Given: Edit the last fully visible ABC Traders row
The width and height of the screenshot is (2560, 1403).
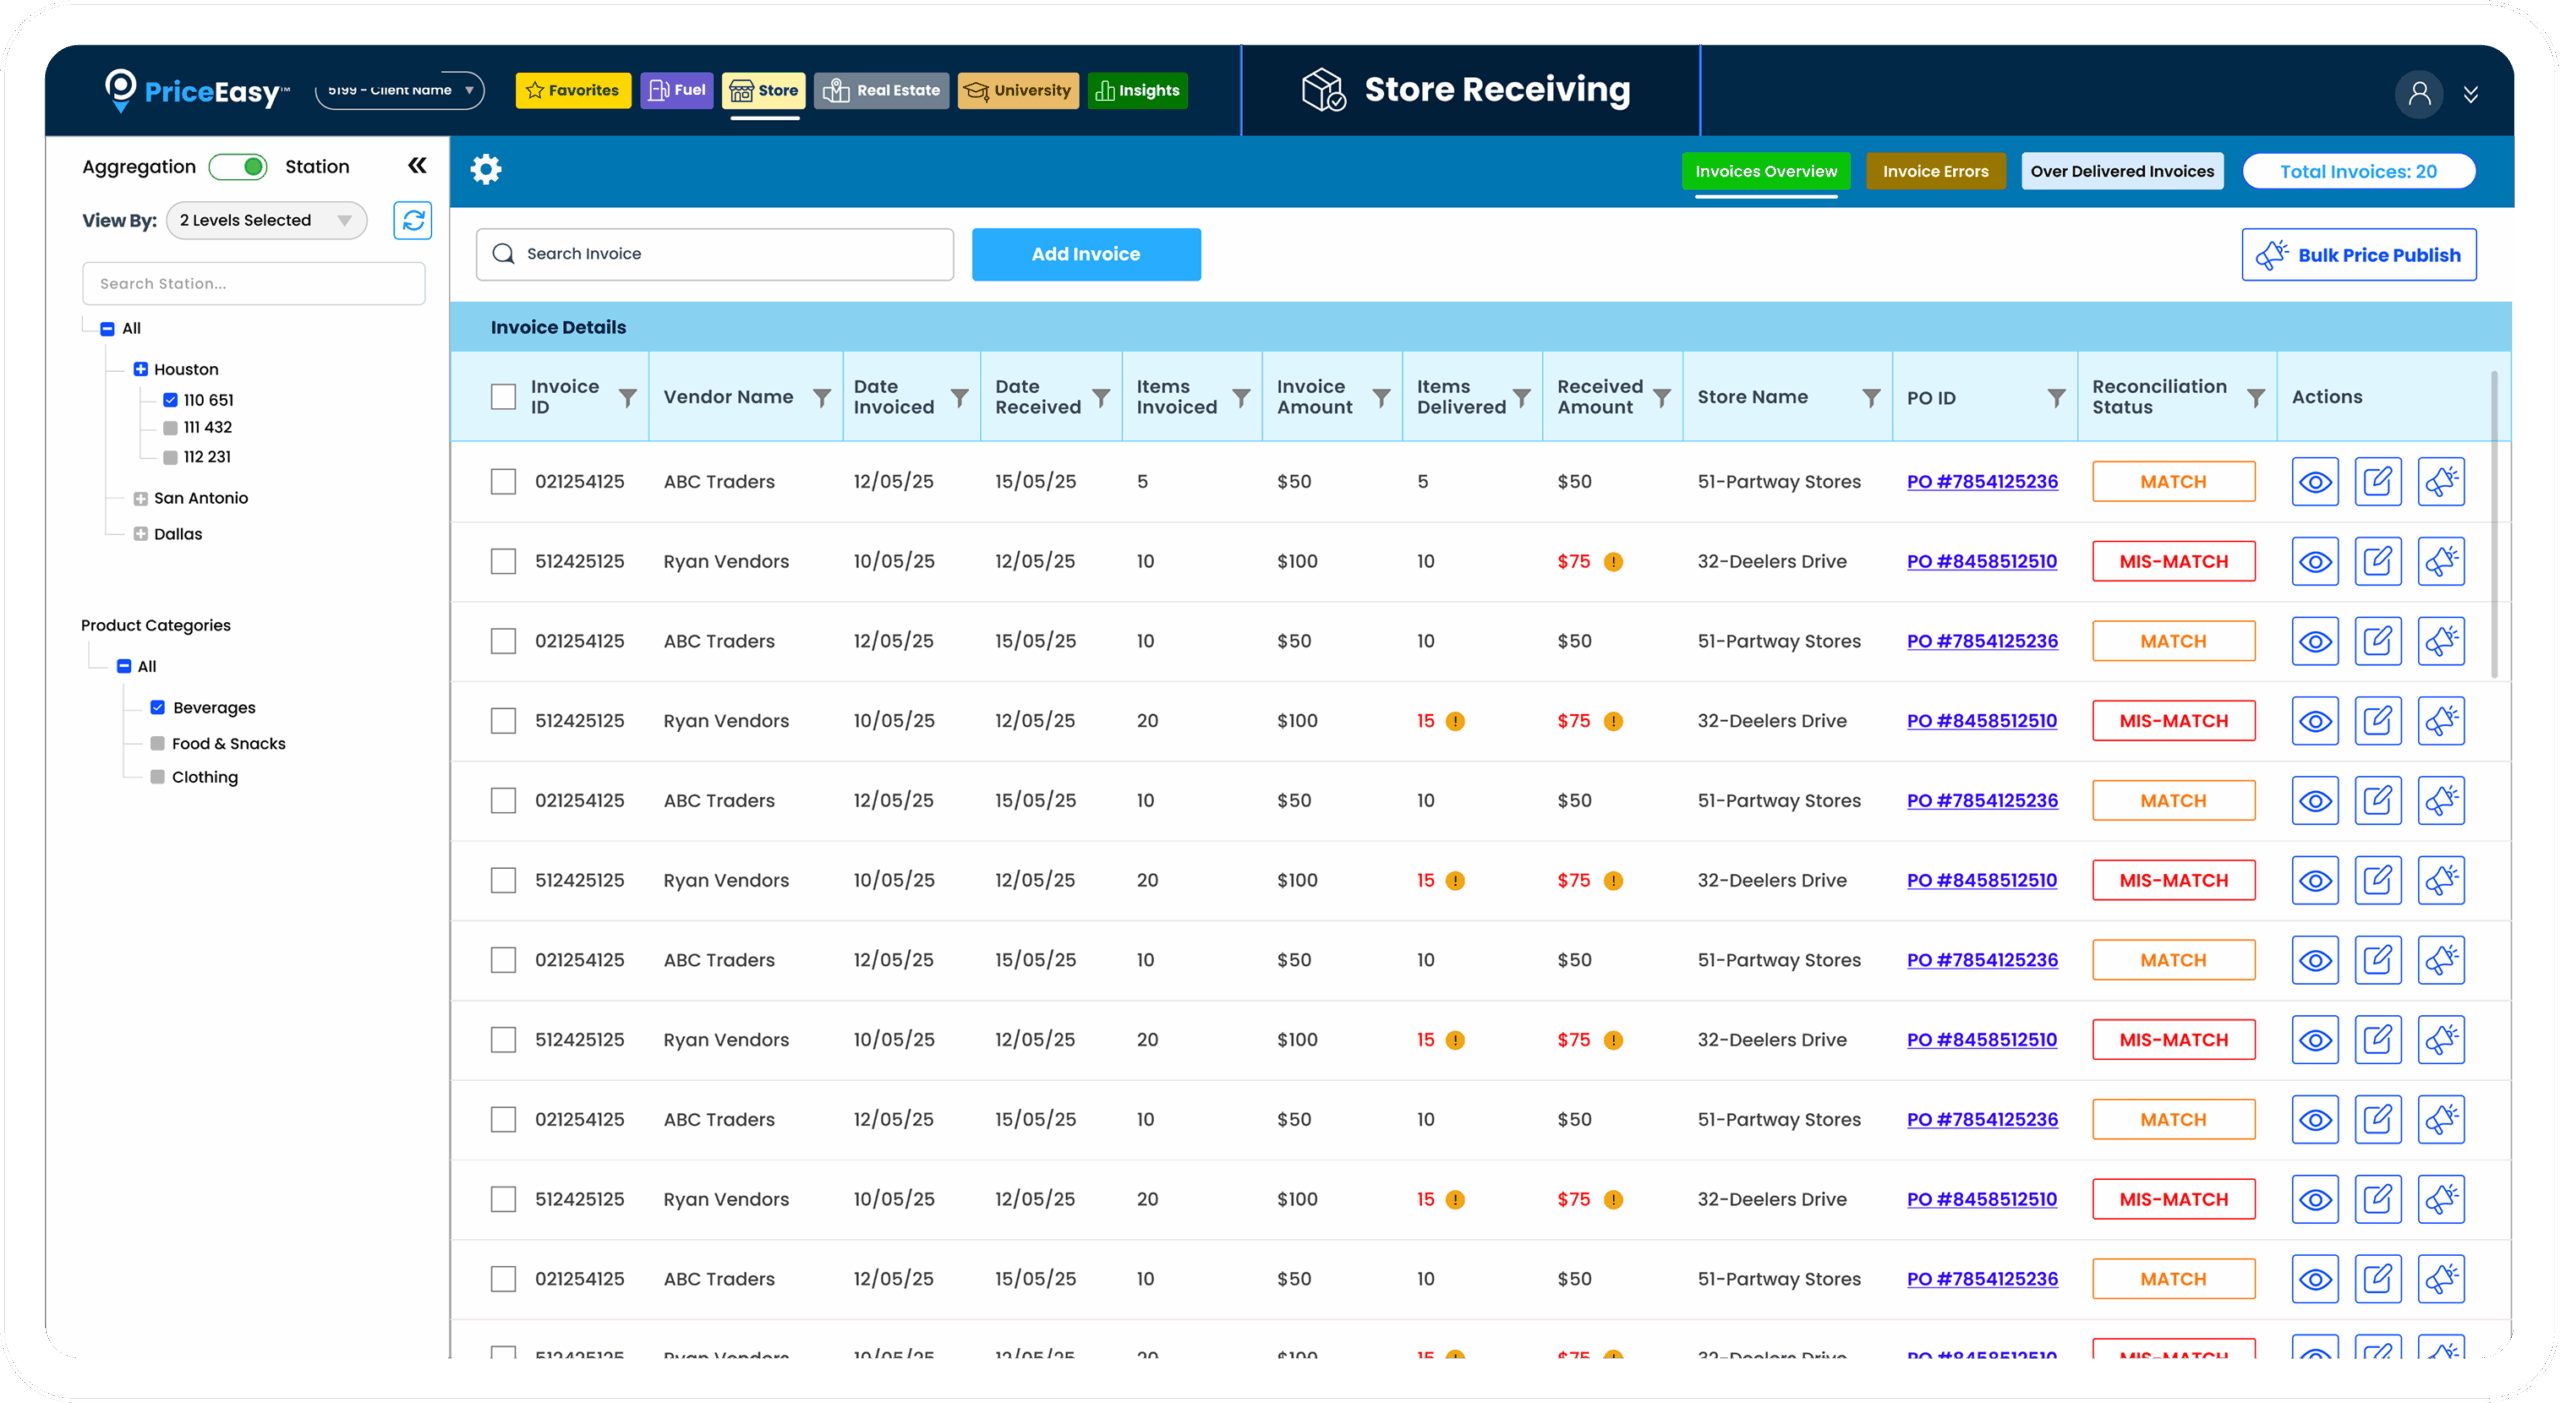Looking at the screenshot, I should (x=2377, y=1279).
